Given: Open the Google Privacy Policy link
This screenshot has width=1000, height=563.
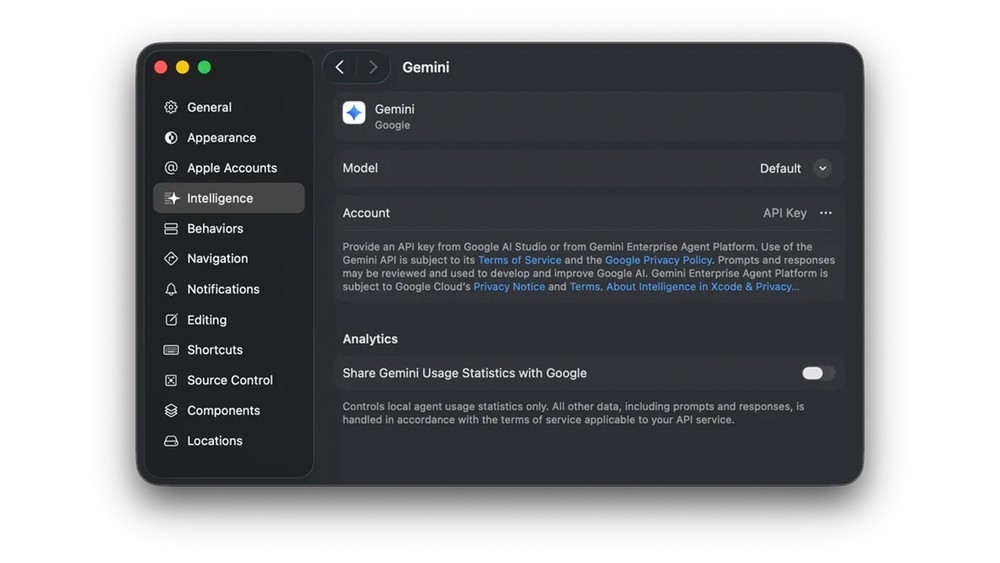Looking at the screenshot, I should click(658, 260).
